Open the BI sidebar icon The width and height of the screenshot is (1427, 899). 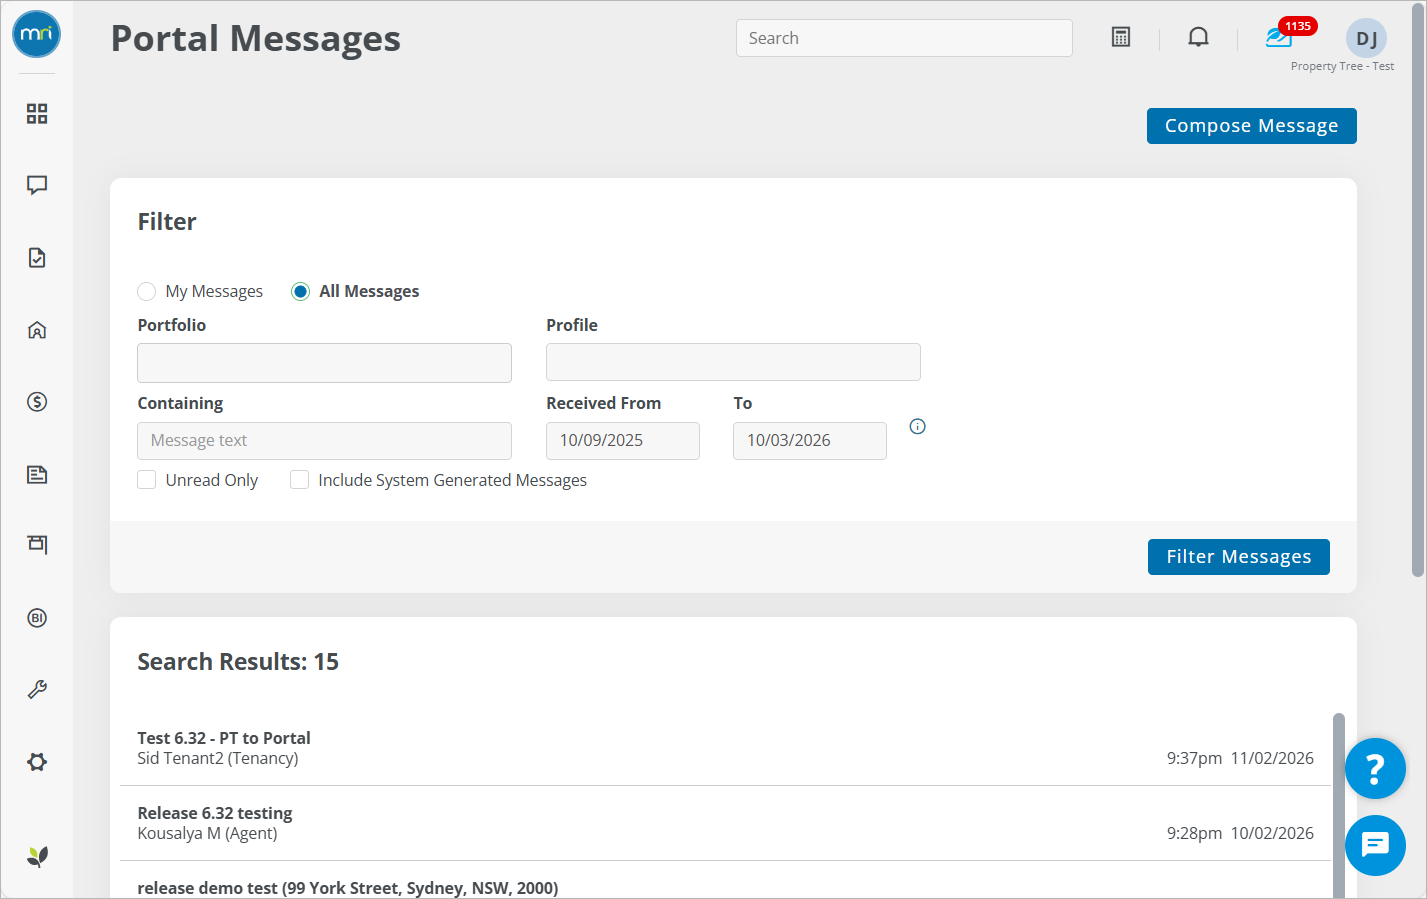(37, 618)
